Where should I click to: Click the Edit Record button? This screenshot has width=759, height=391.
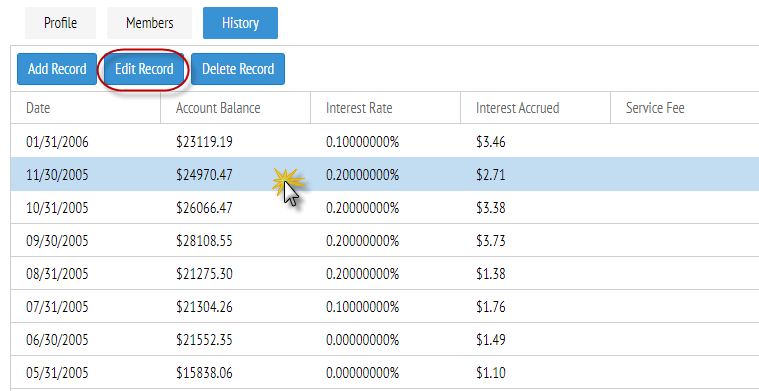pos(144,69)
